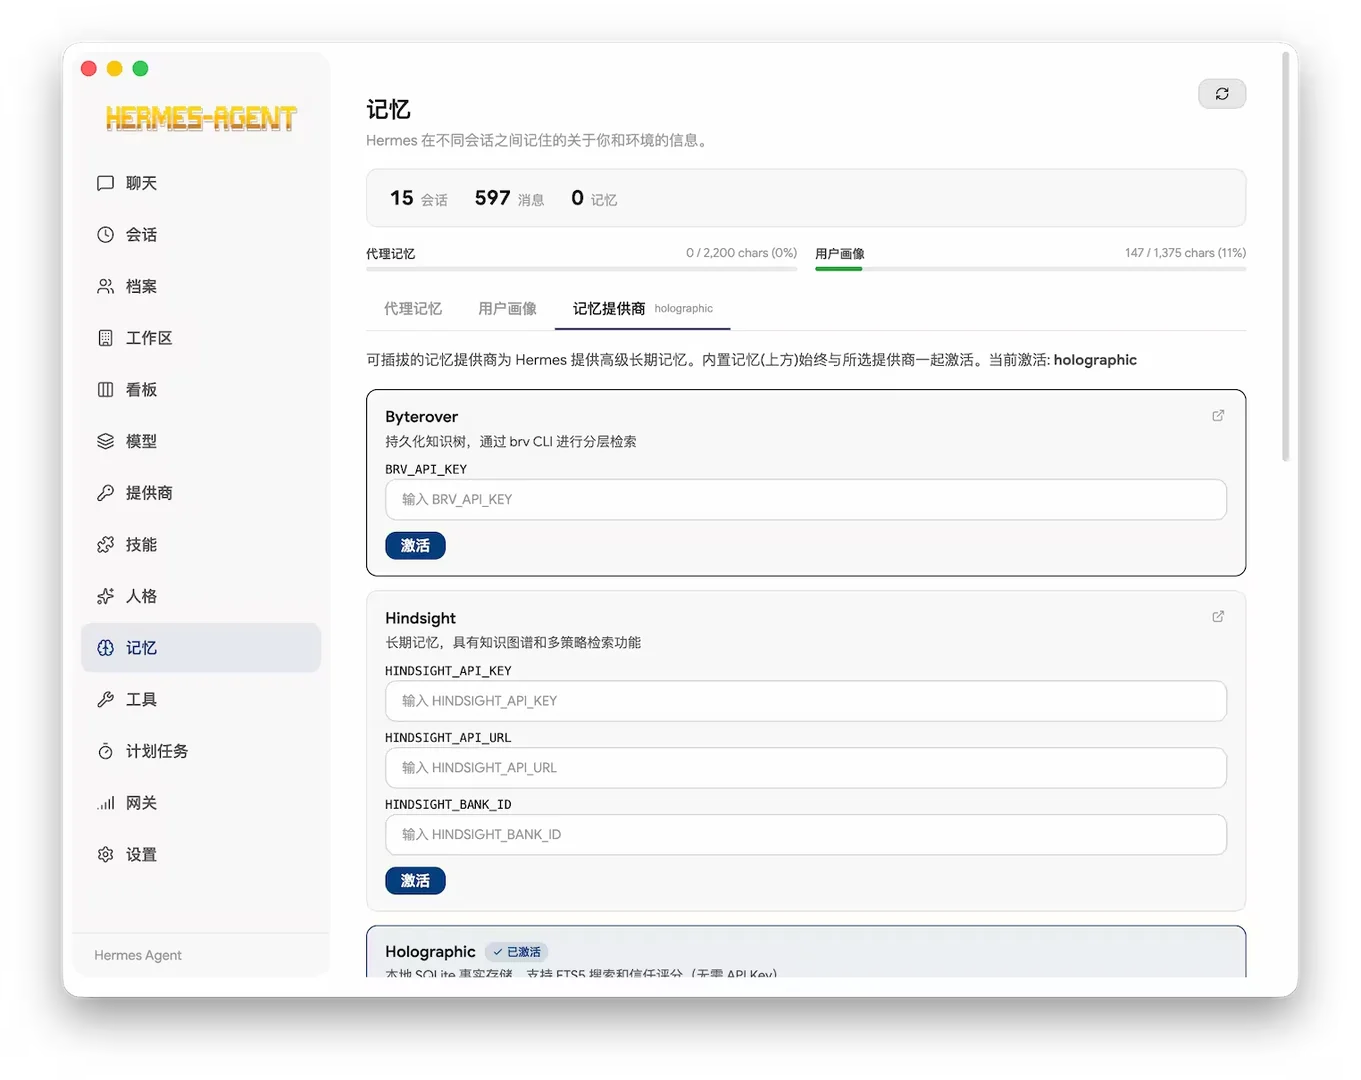
Task: Click the '0 / 2,200 chars (0%)' text
Action: tap(741, 253)
